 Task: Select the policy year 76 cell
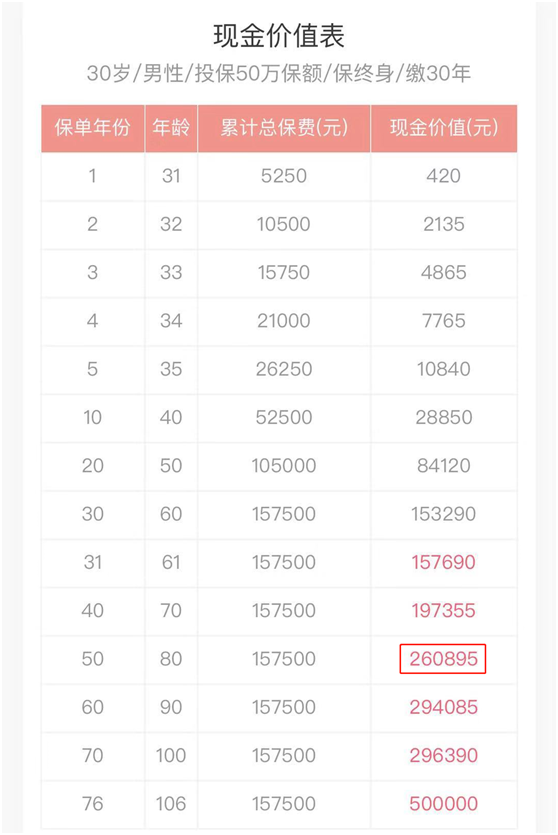tap(93, 804)
